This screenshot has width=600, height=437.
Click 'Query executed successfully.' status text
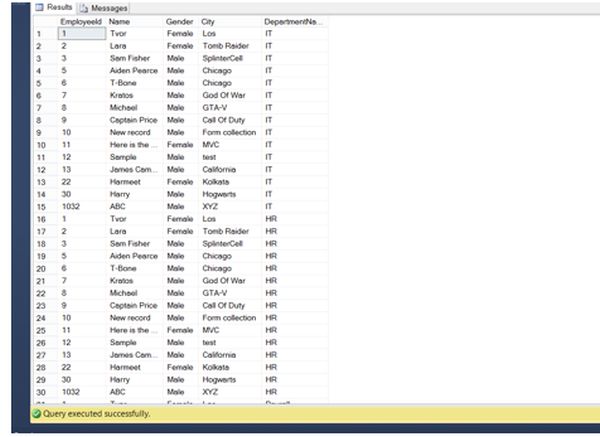[96, 414]
